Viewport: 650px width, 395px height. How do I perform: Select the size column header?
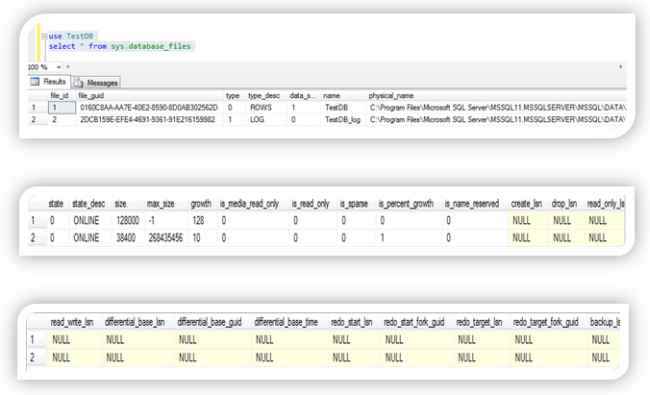click(121, 204)
